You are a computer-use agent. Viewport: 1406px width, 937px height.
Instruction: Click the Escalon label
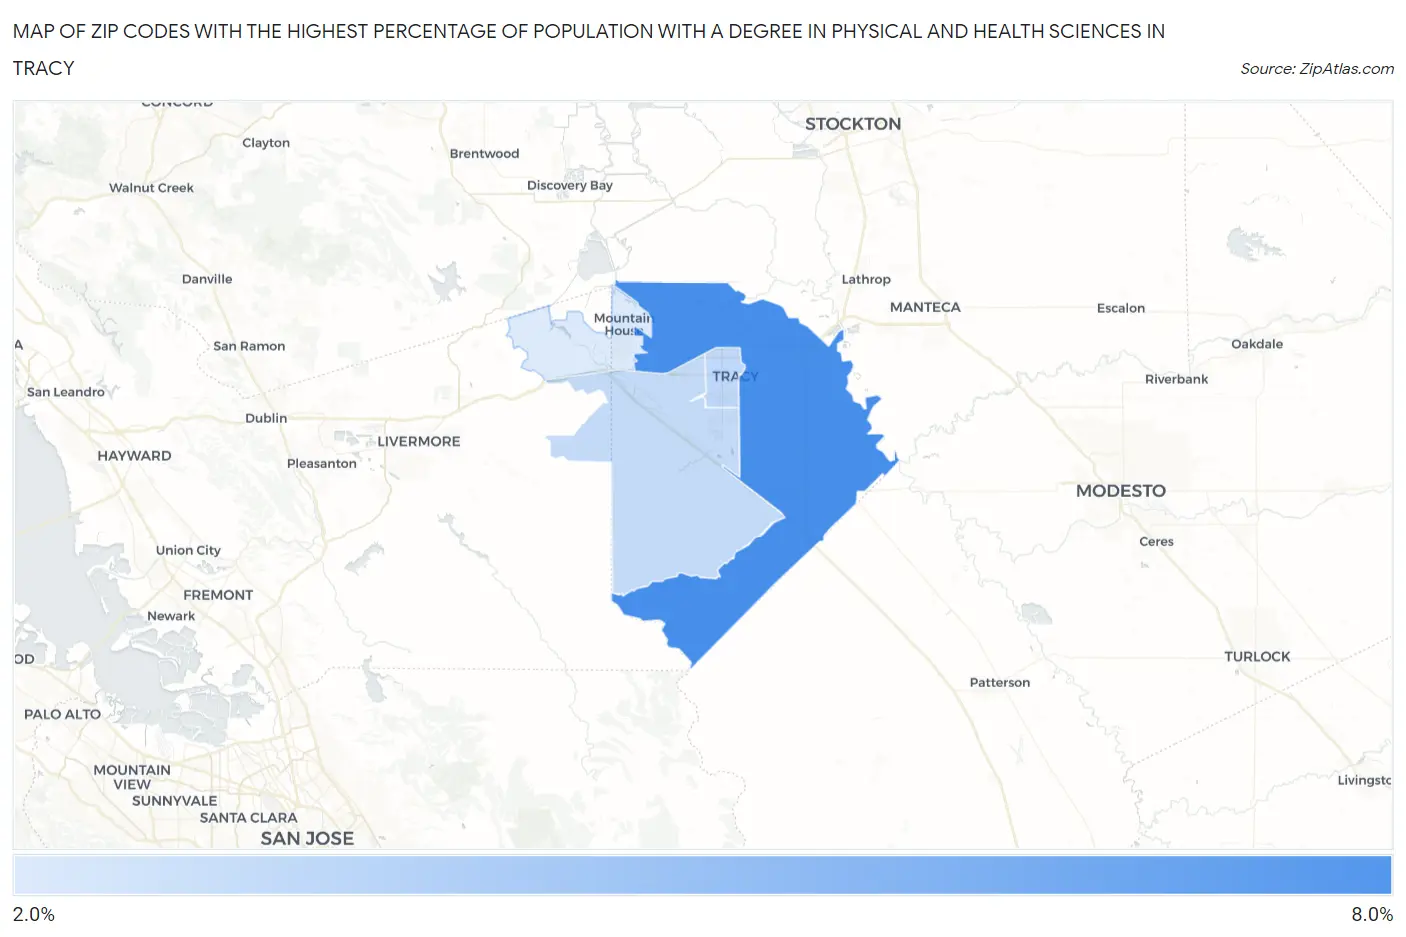click(x=1121, y=308)
